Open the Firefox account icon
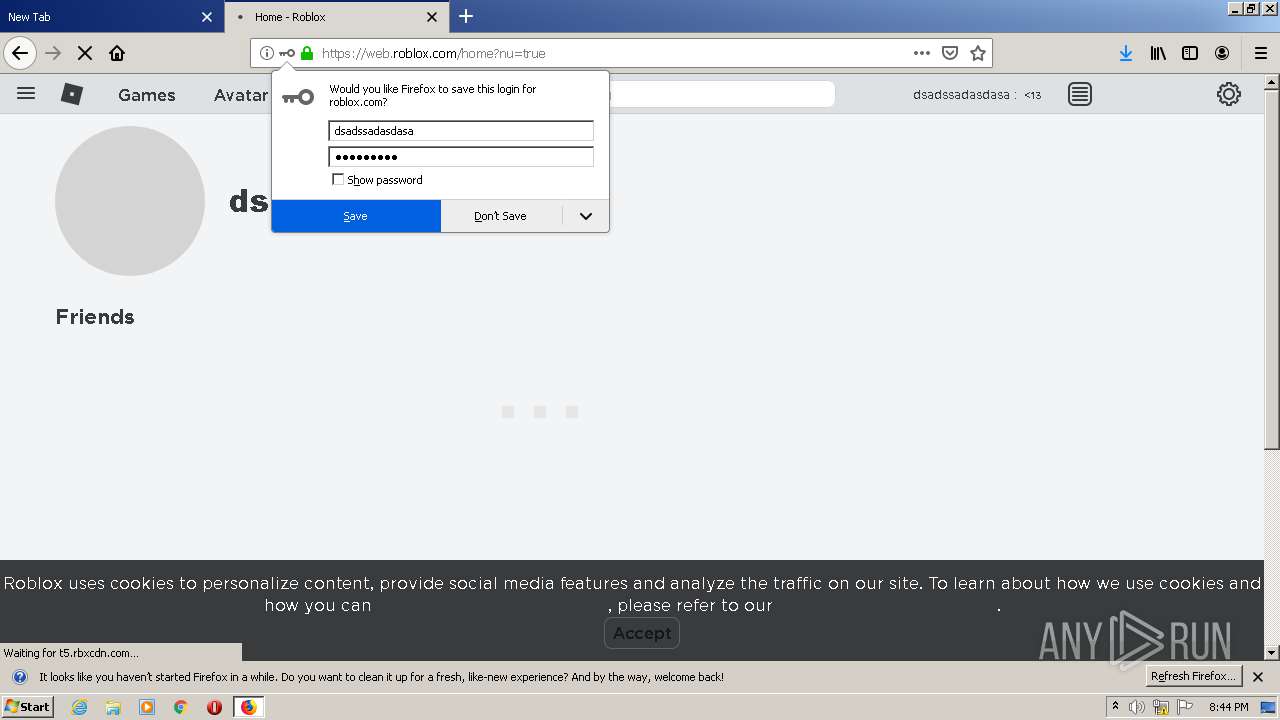The image size is (1280, 720). coord(1222,53)
